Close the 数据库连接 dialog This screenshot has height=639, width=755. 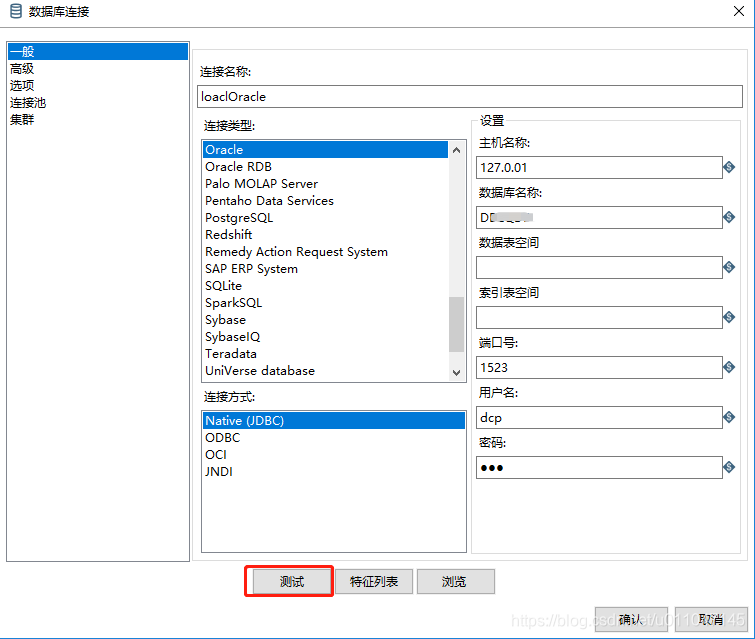(739, 11)
